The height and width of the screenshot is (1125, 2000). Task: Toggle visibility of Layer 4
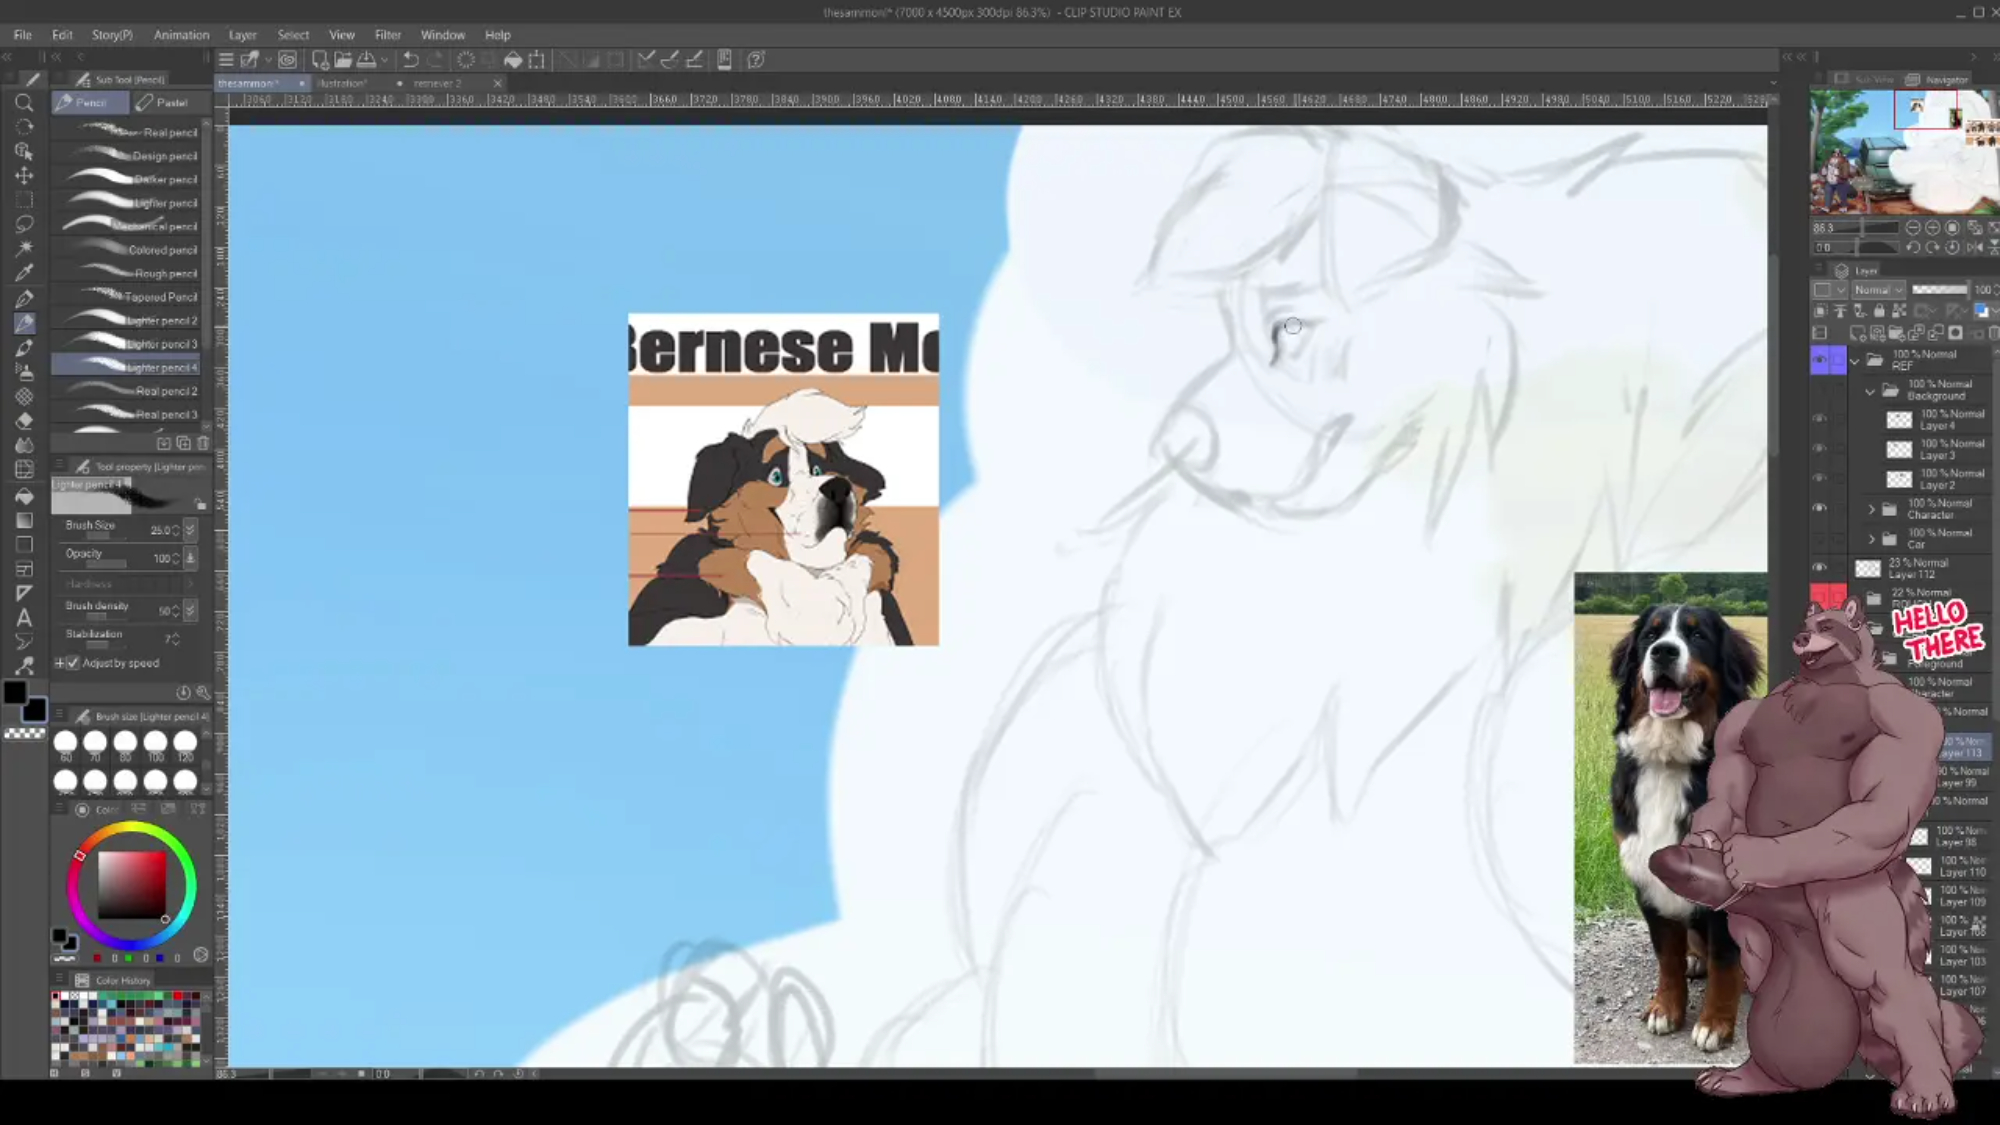click(x=1819, y=419)
